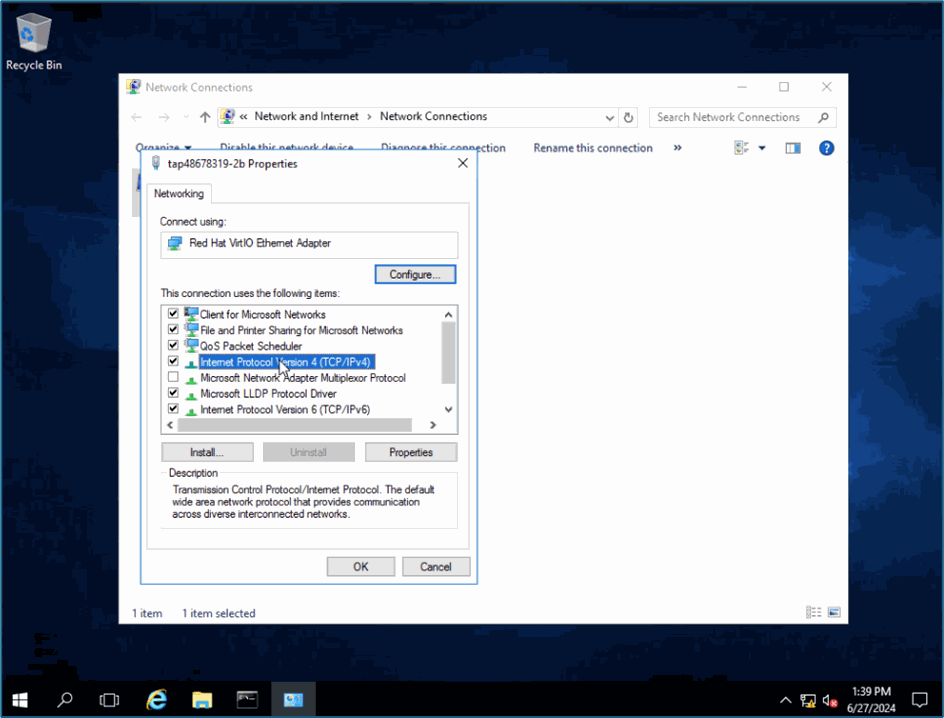This screenshot has width=944, height=718.
Task: Launch Internet Explorer from taskbar
Action: [157, 700]
